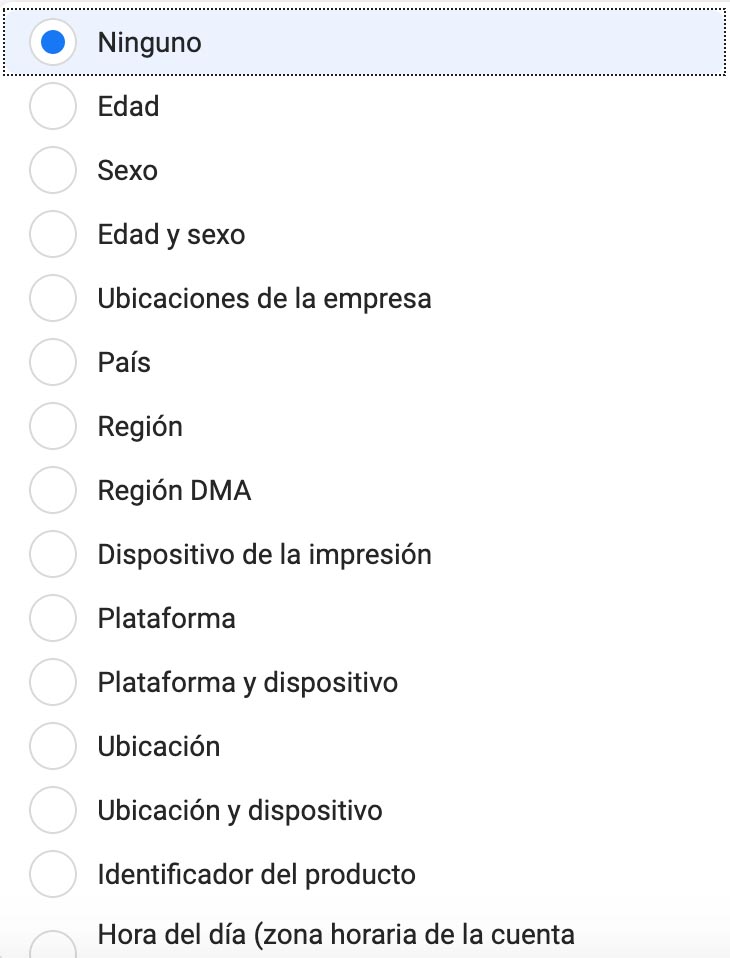Select Ubicación y dispositivo option

point(52,810)
